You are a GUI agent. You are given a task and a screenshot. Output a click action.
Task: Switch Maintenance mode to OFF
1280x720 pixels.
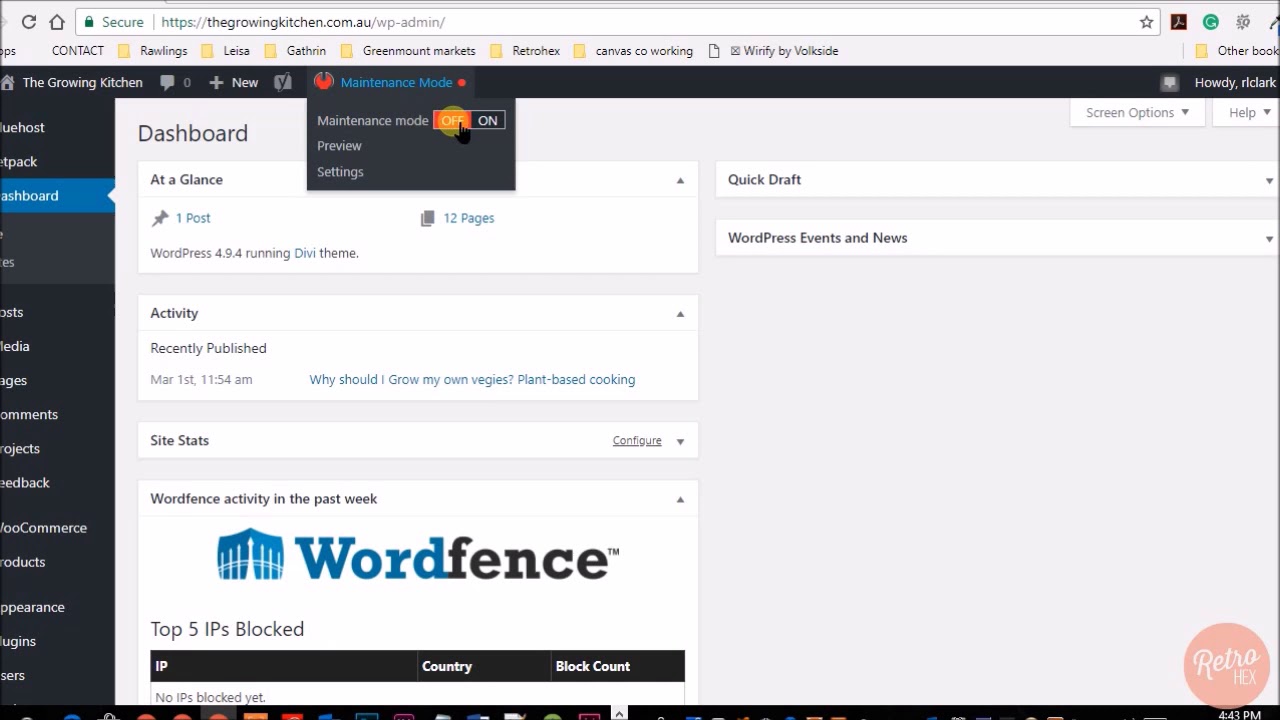[x=452, y=121]
